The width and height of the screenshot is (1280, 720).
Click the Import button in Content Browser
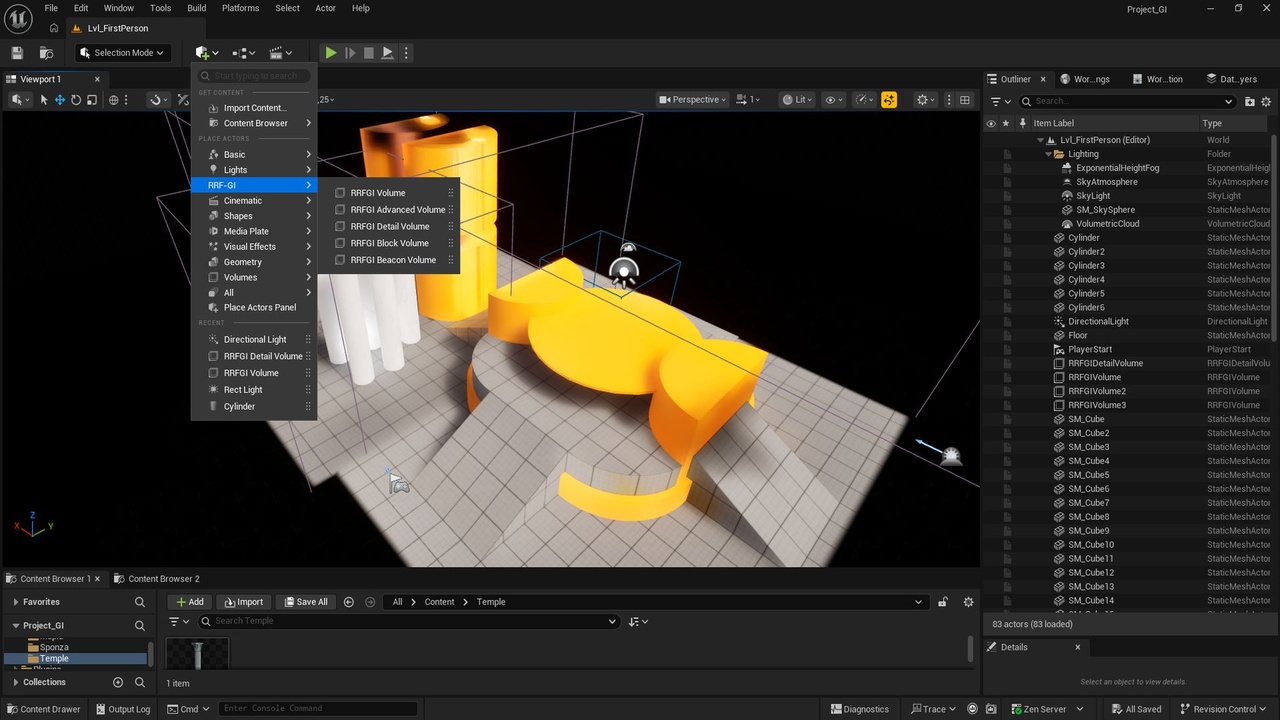click(x=243, y=602)
